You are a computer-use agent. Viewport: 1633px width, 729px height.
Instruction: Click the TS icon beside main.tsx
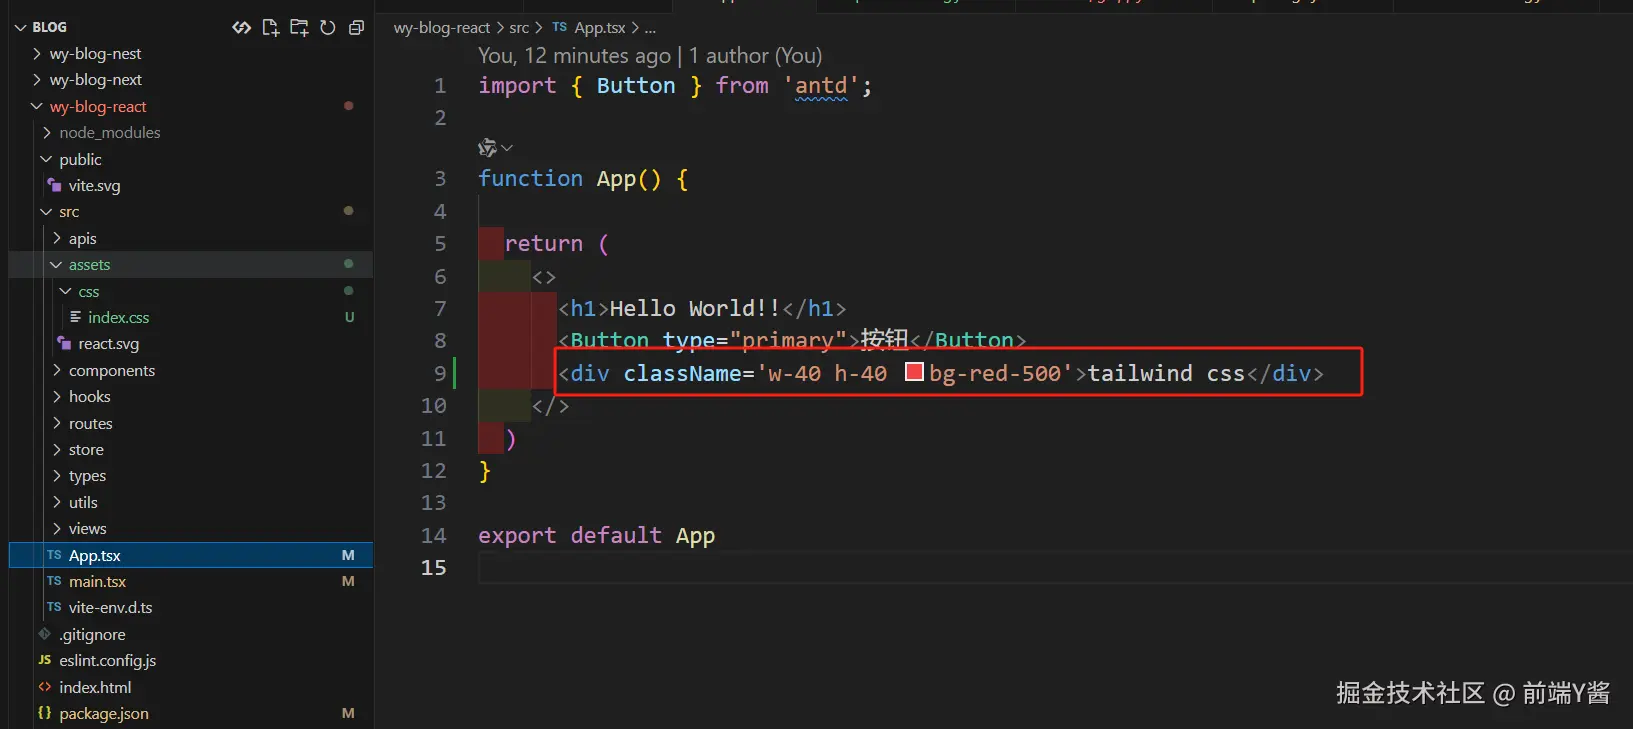54,581
